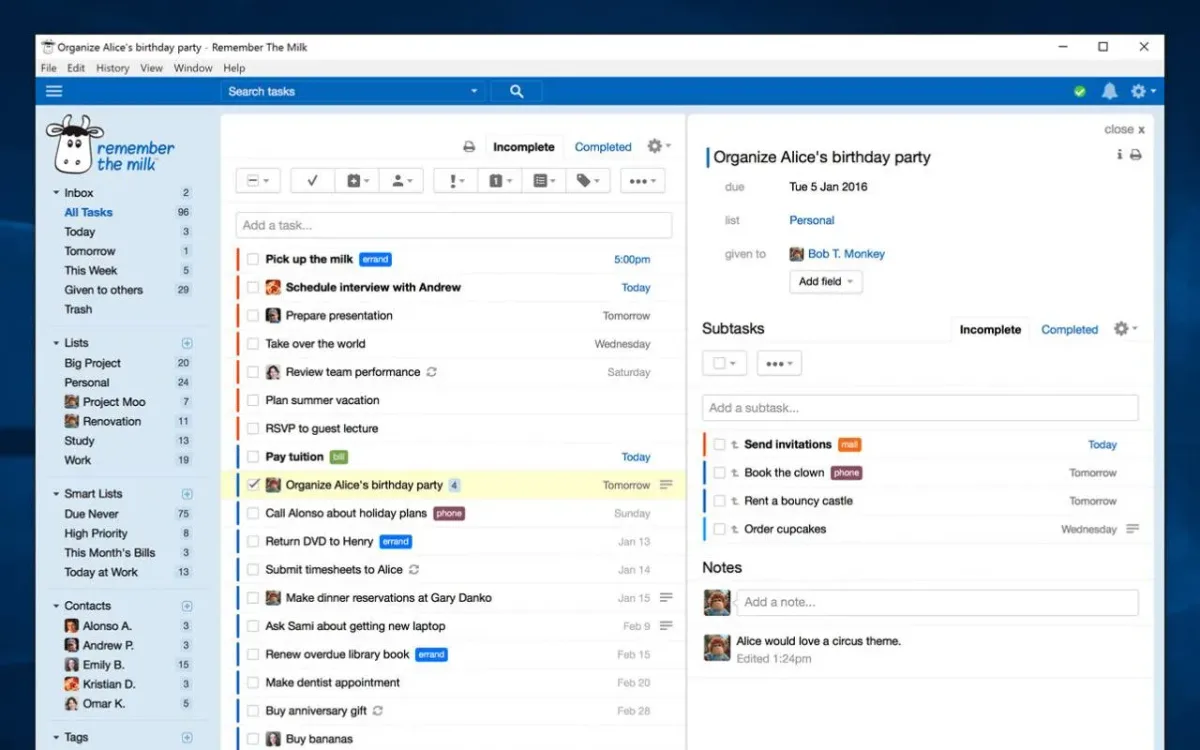The height and width of the screenshot is (750, 1200).
Task: Check the Pick up the milk checkbox
Action: [x=253, y=259]
